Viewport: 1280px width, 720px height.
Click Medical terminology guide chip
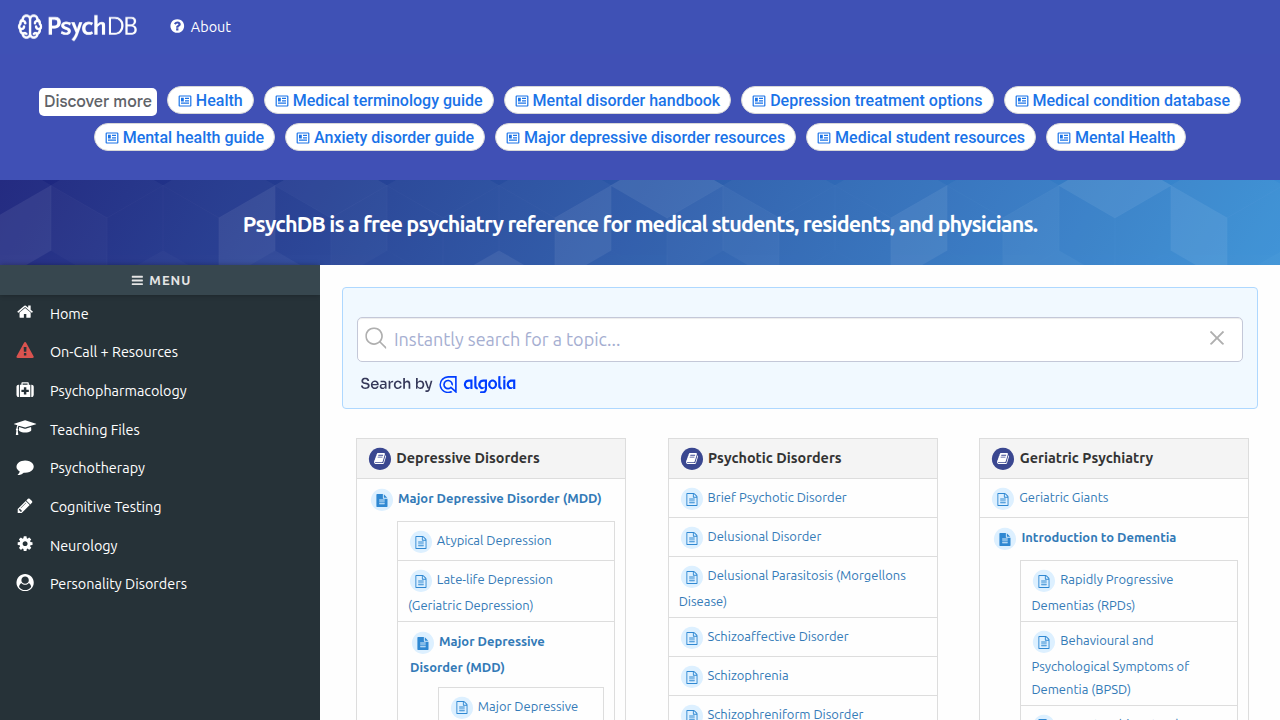click(x=379, y=100)
